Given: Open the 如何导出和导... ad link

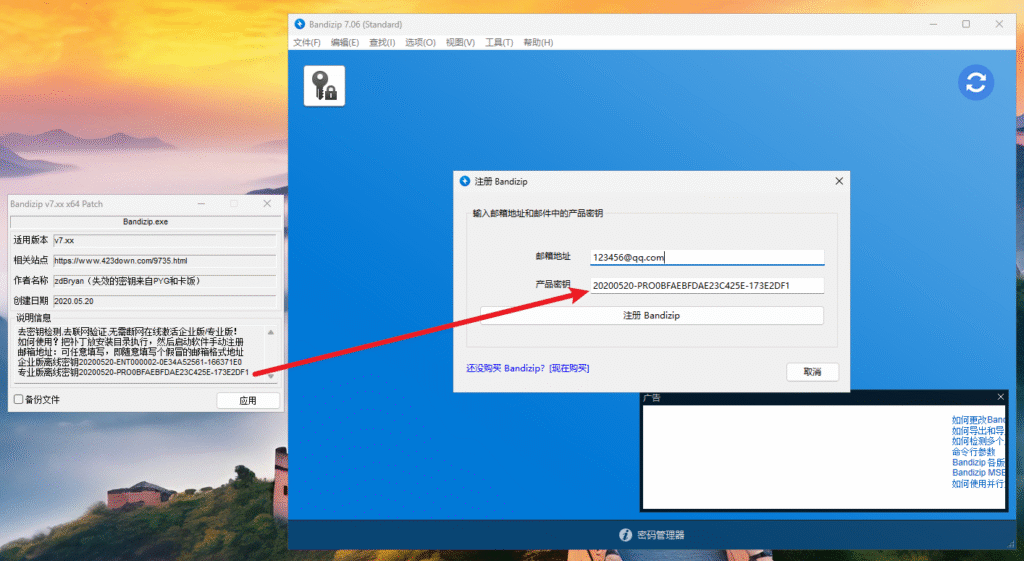Looking at the screenshot, I should point(978,430).
